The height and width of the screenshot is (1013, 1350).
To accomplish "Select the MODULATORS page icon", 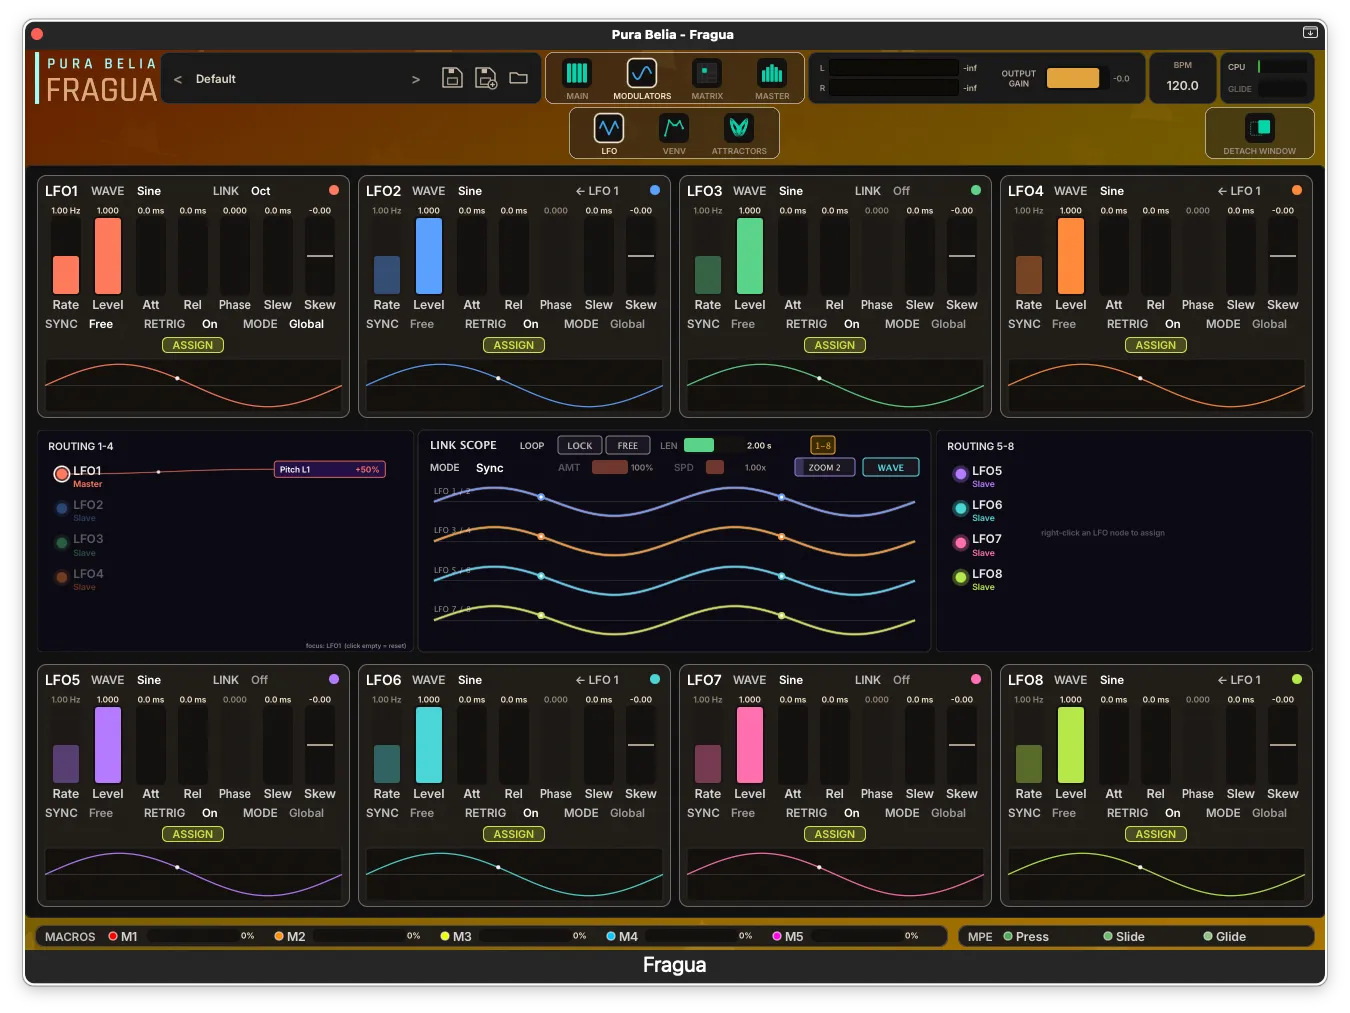I will pos(642,73).
